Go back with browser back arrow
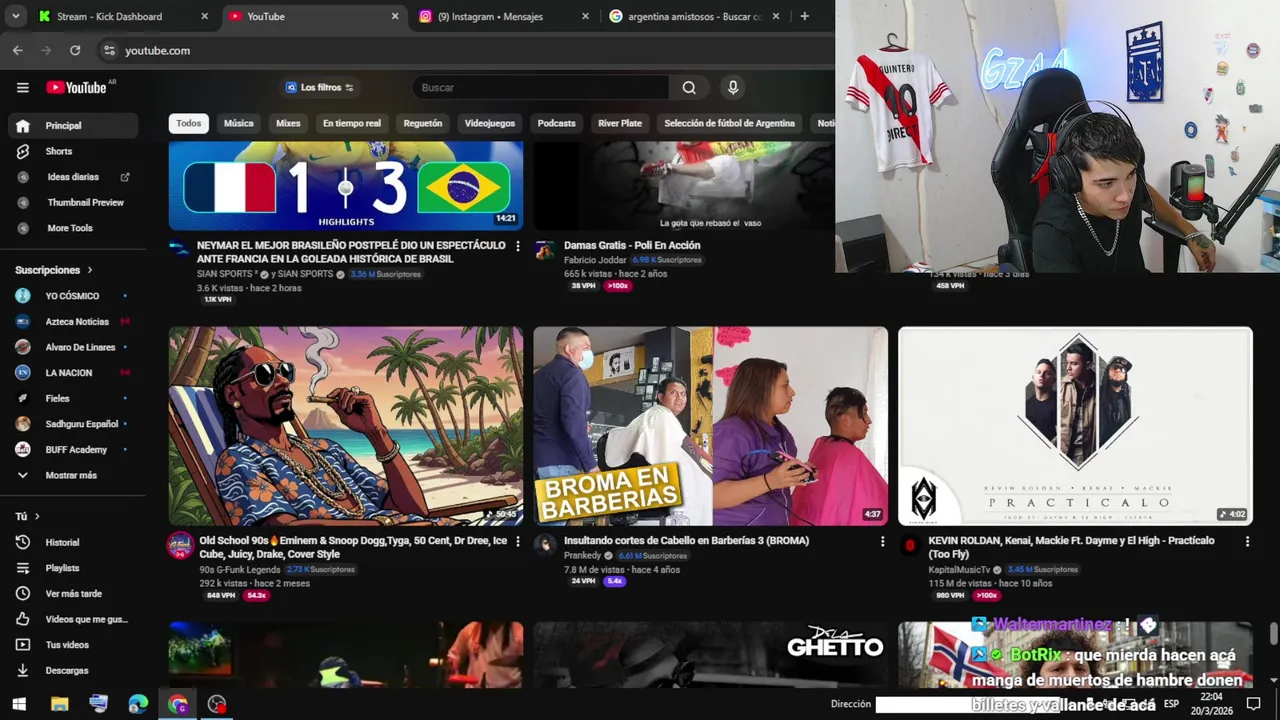 (x=18, y=50)
